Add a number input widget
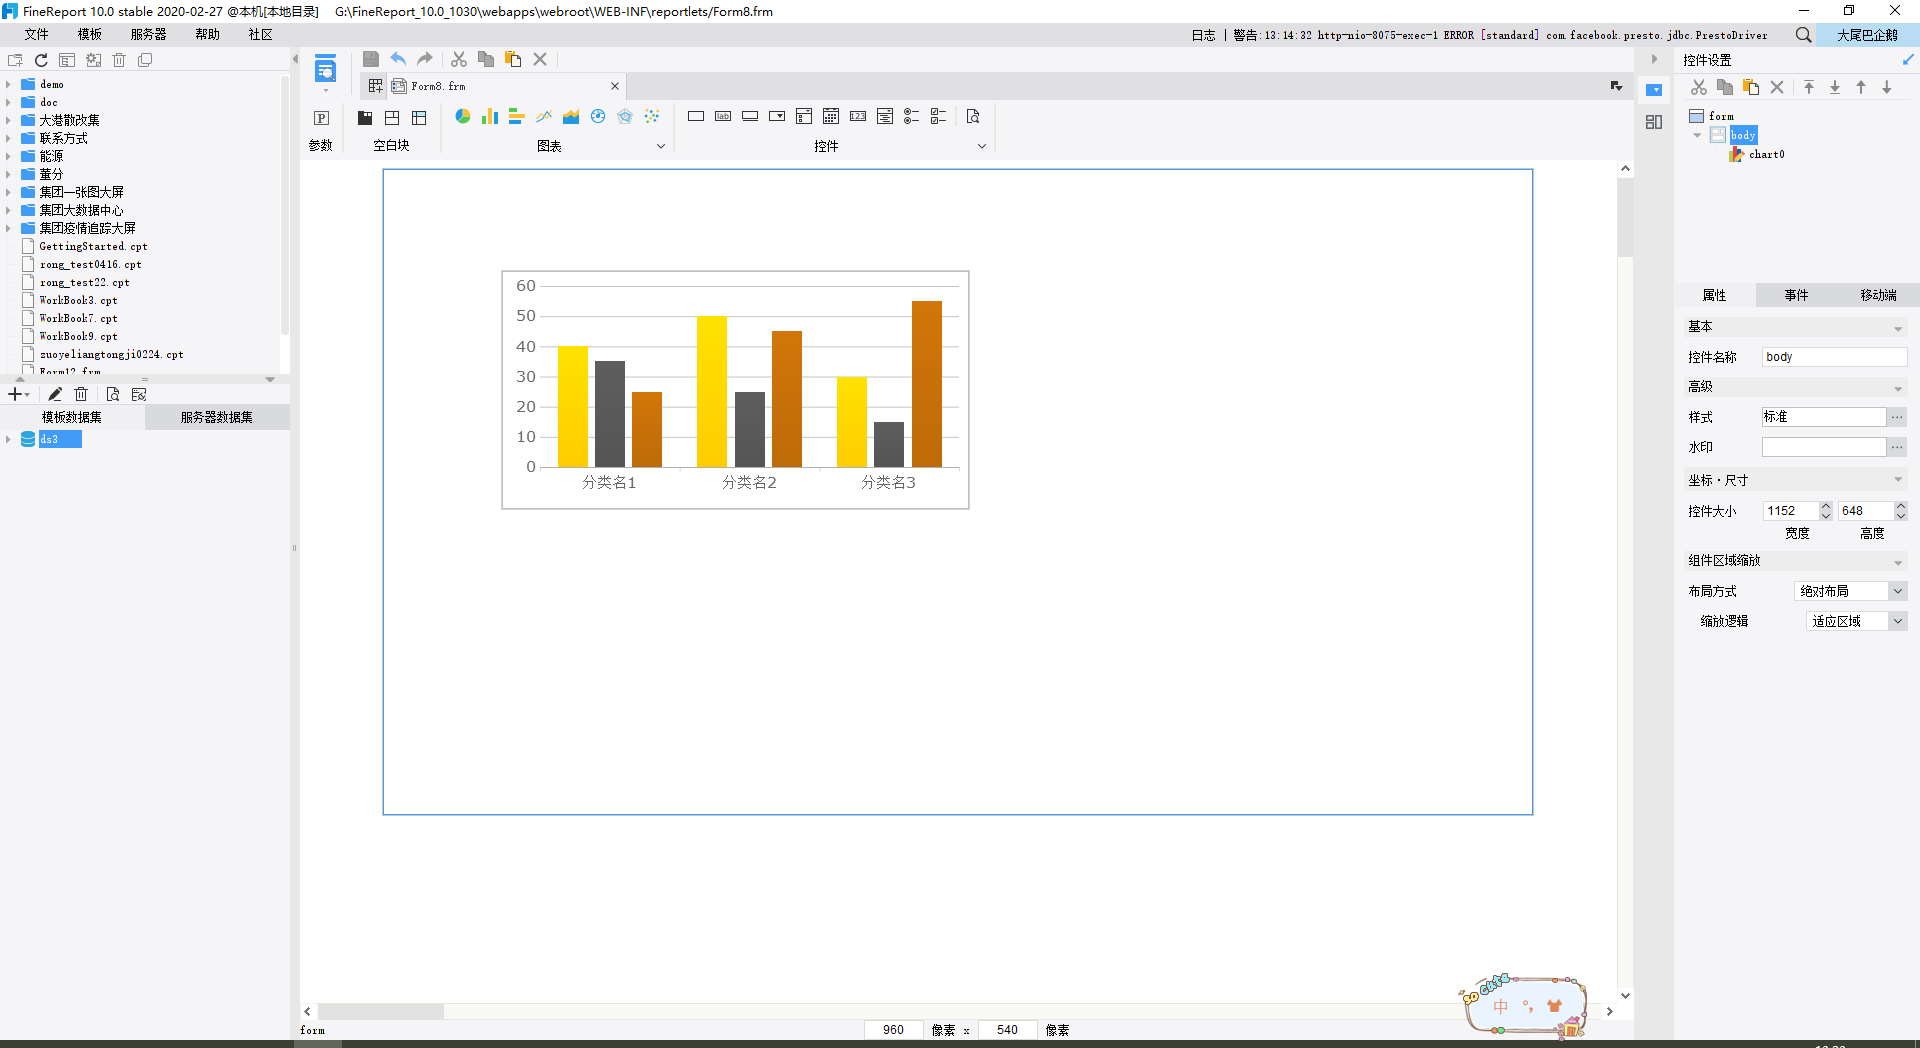The width and height of the screenshot is (1920, 1048). (858, 117)
